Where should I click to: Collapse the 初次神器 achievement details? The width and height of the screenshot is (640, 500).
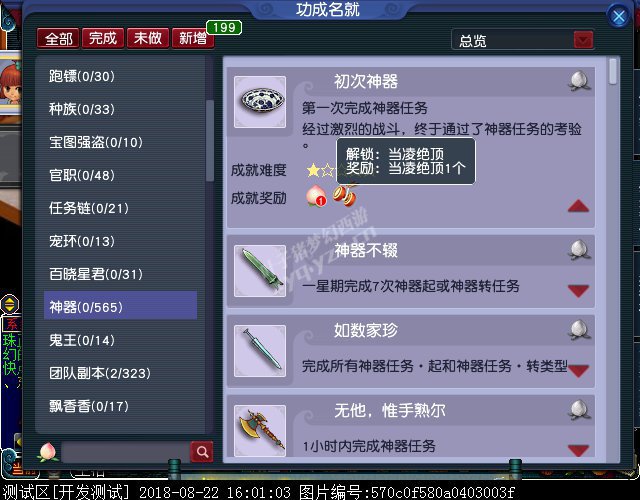(x=578, y=206)
